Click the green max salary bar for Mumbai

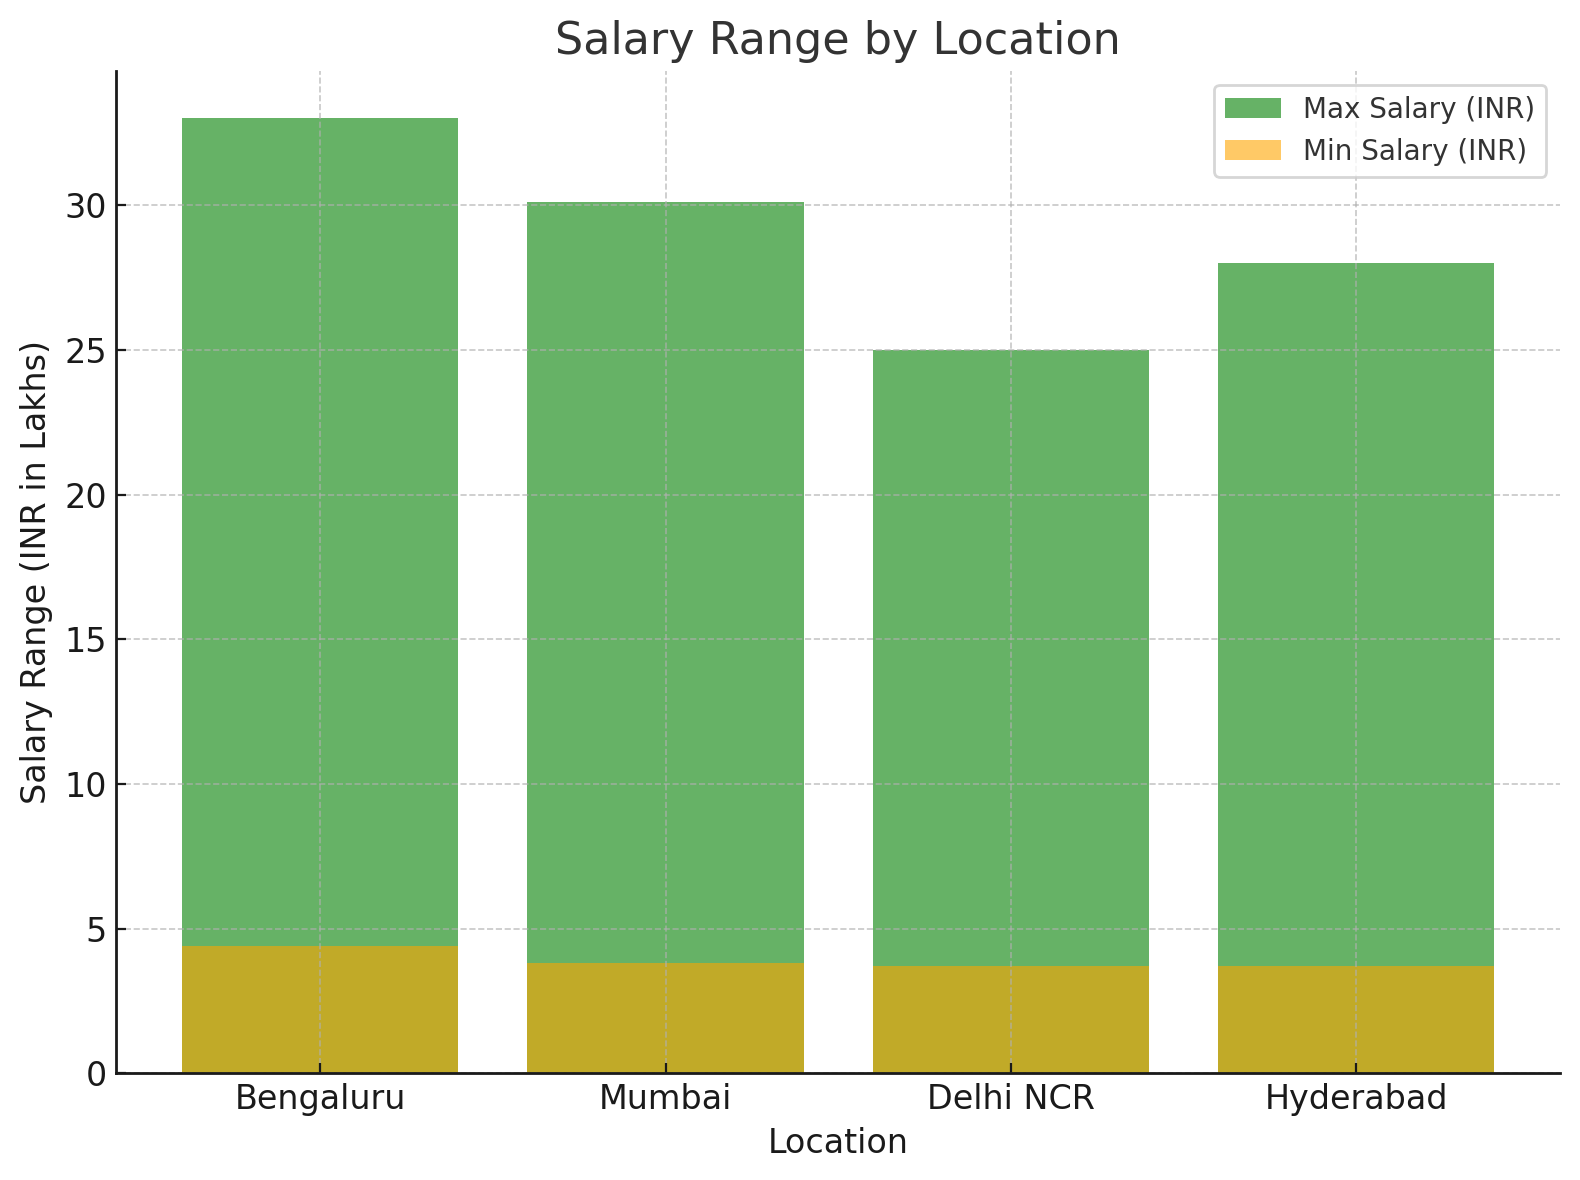pyautogui.click(x=665, y=583)
